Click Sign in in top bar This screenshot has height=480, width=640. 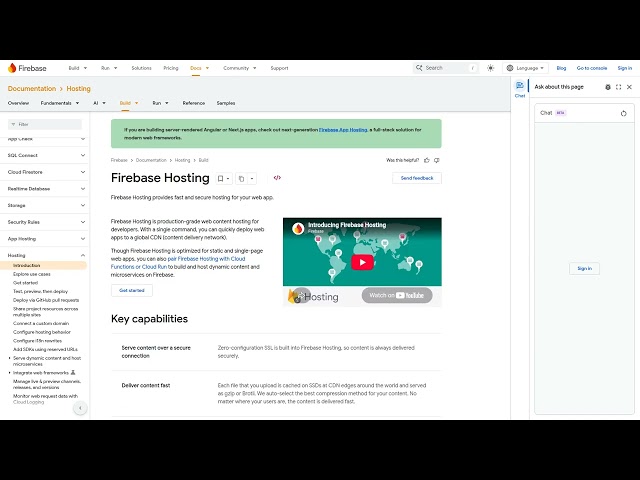point(624,68)
